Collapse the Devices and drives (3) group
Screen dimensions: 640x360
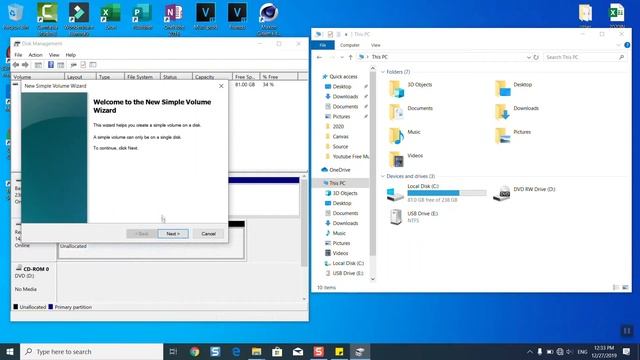point(383,176)
